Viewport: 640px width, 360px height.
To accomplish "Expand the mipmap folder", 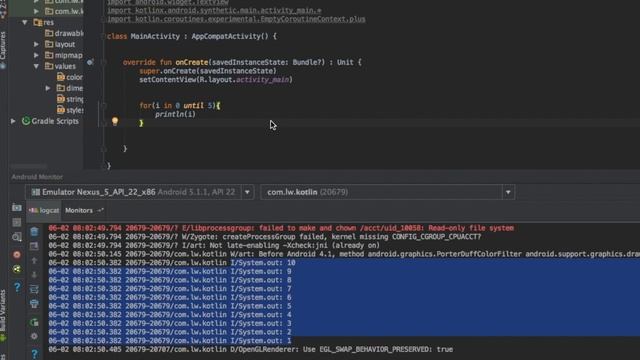I will [x=36, y=55].
